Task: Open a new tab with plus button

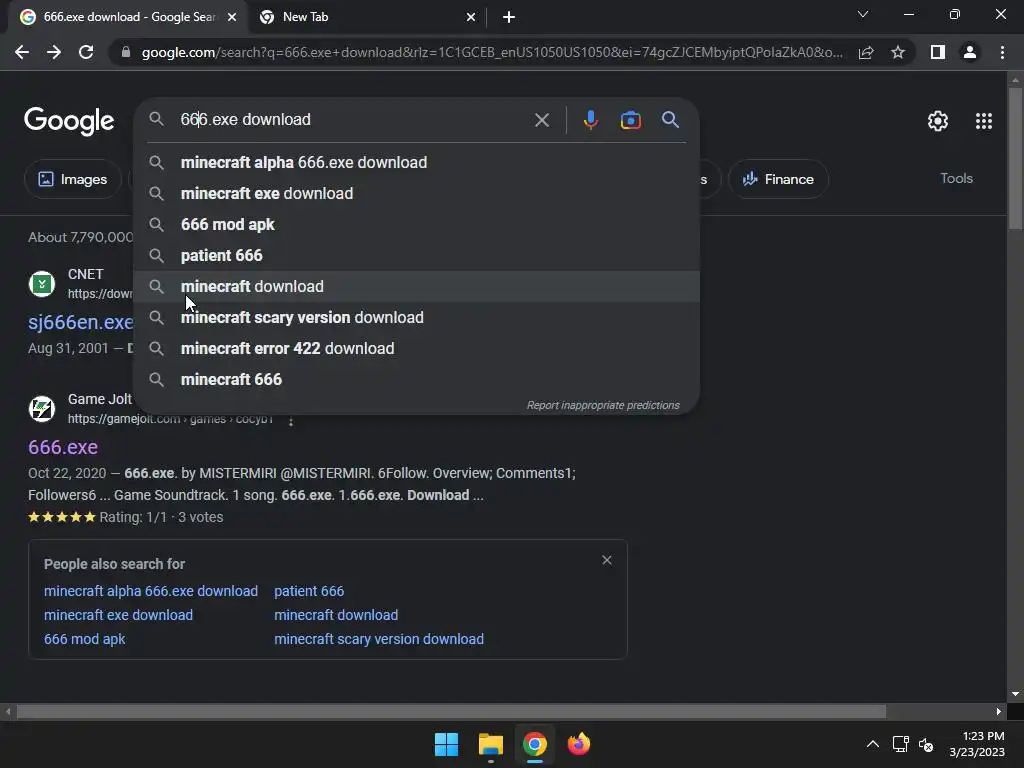Action: [x=509, y=17]
